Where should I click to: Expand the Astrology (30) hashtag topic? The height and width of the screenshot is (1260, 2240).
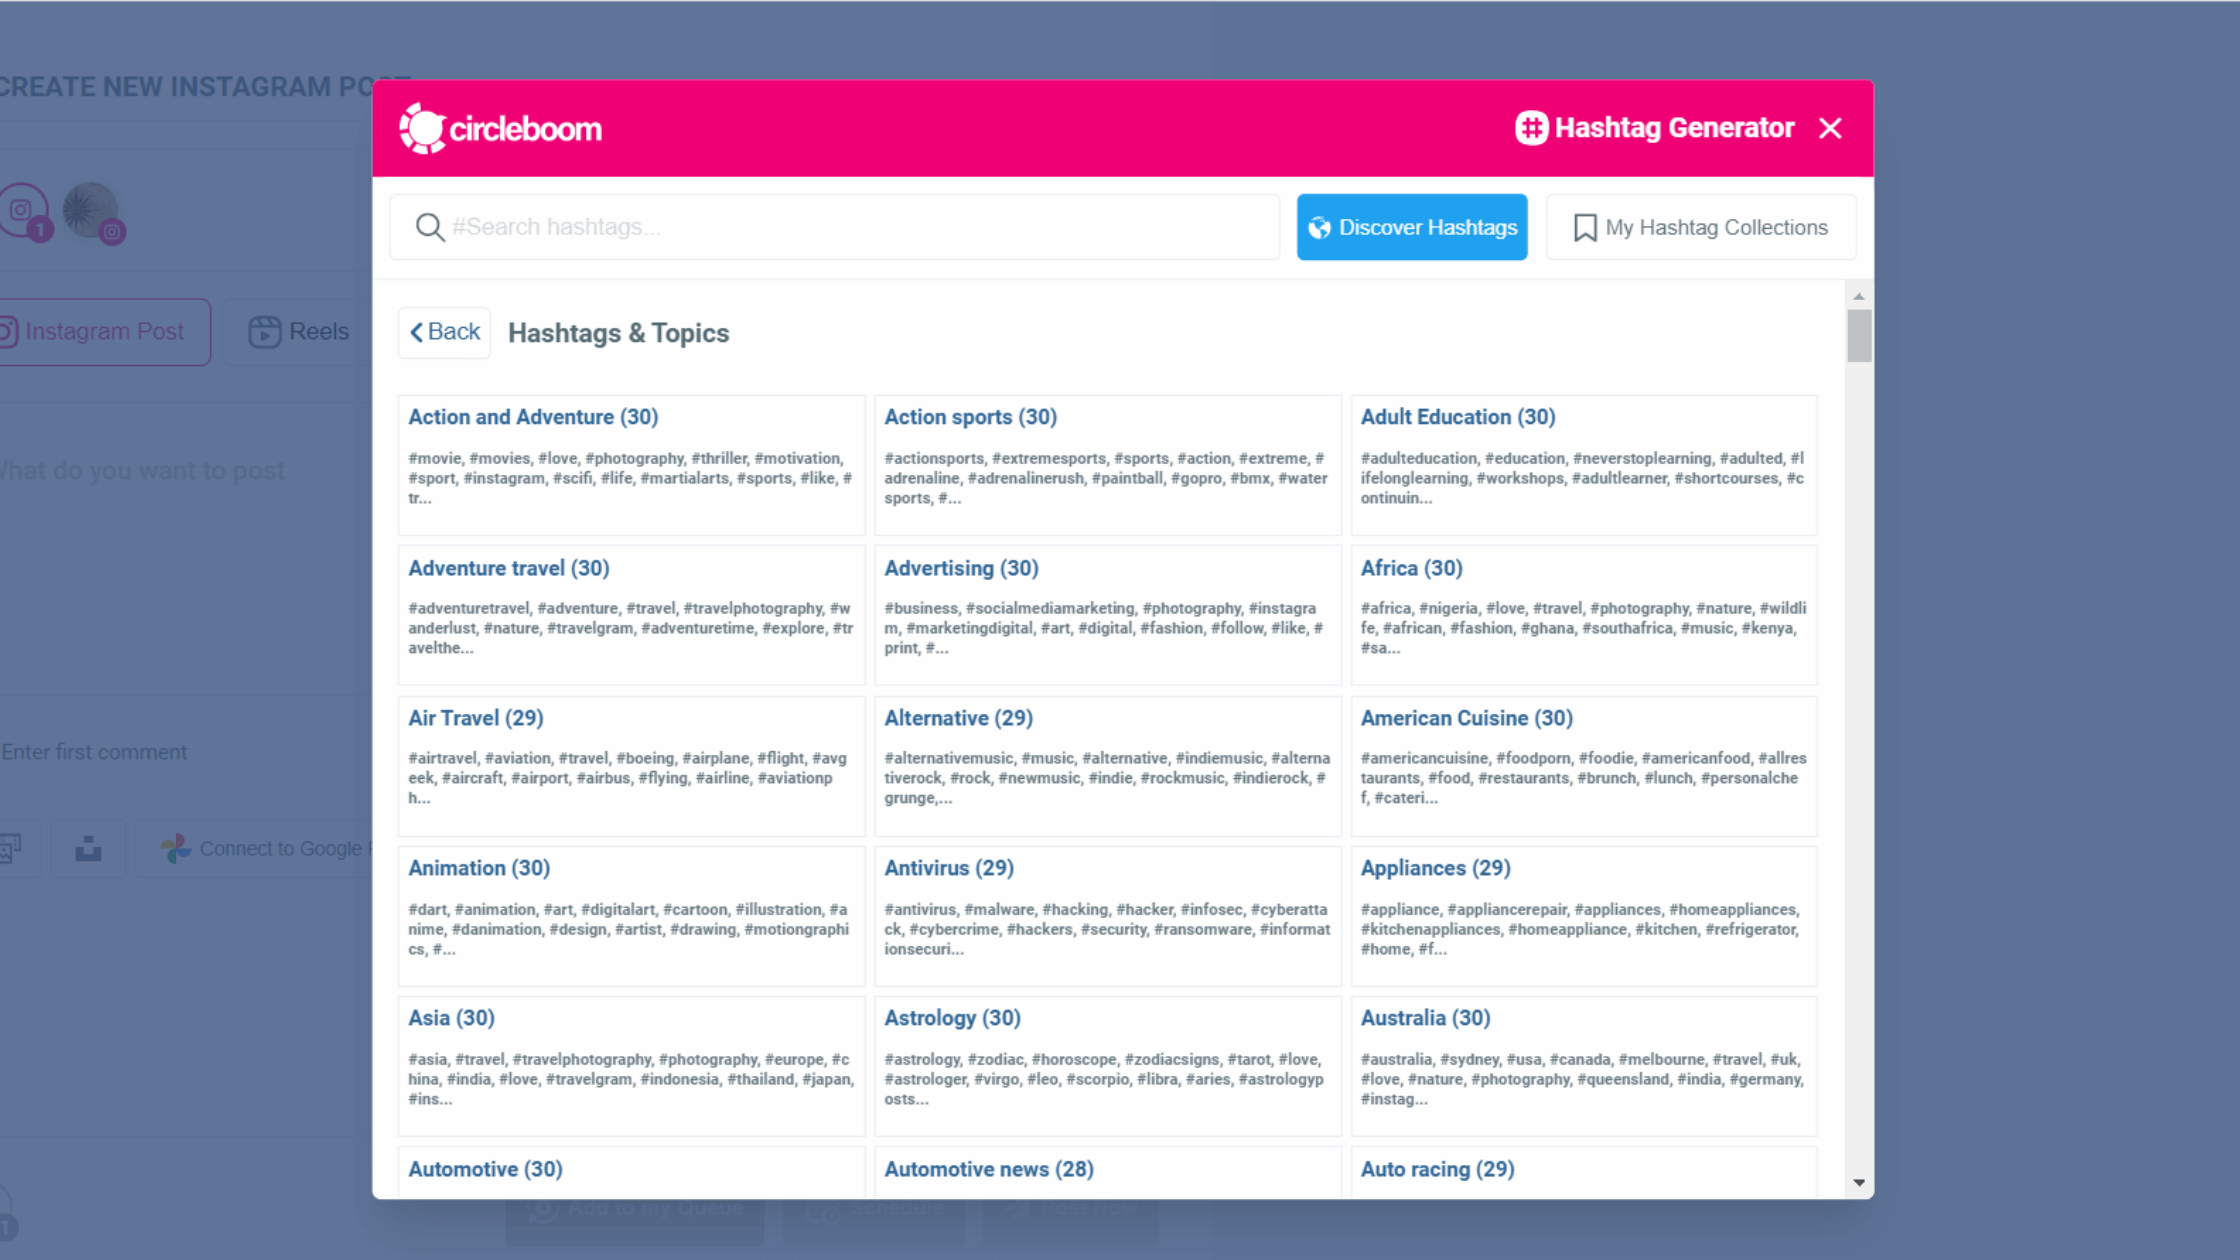coord(952,1017)
